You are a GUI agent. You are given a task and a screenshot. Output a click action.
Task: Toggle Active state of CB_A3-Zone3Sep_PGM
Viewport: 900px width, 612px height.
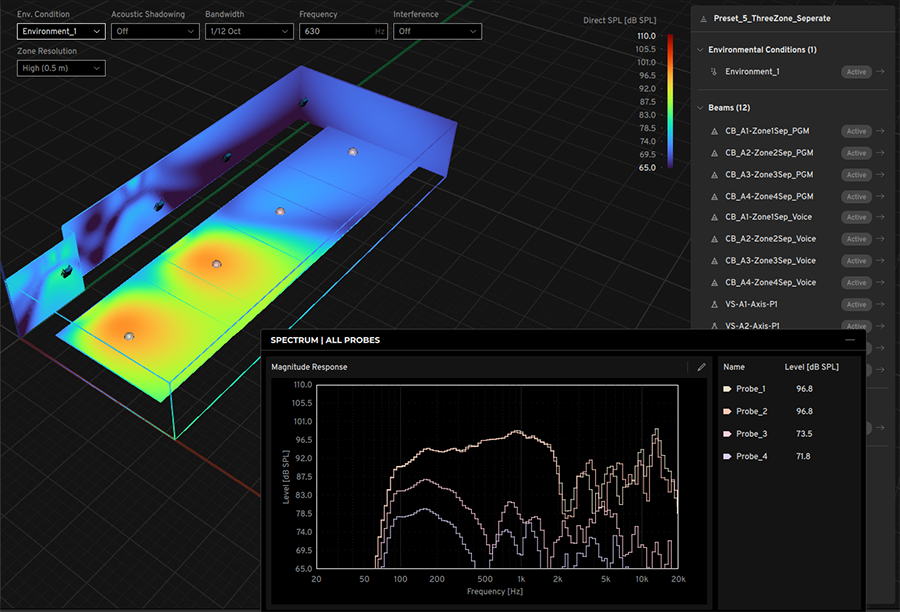click(856, 175)
